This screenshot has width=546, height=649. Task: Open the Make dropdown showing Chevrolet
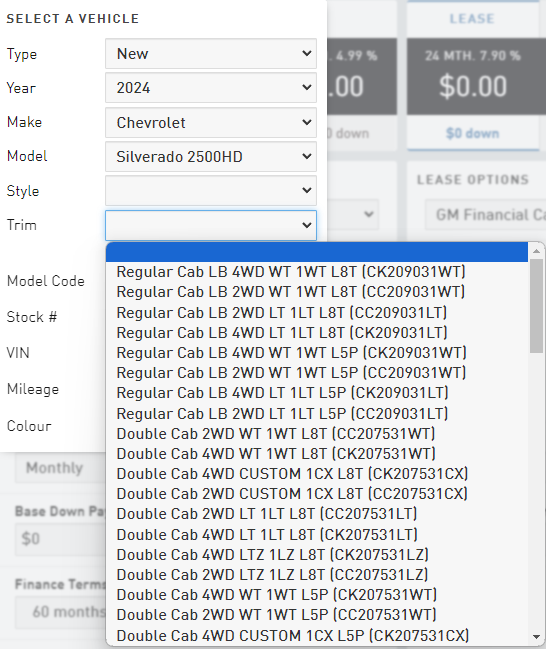[x=211, y=123]
